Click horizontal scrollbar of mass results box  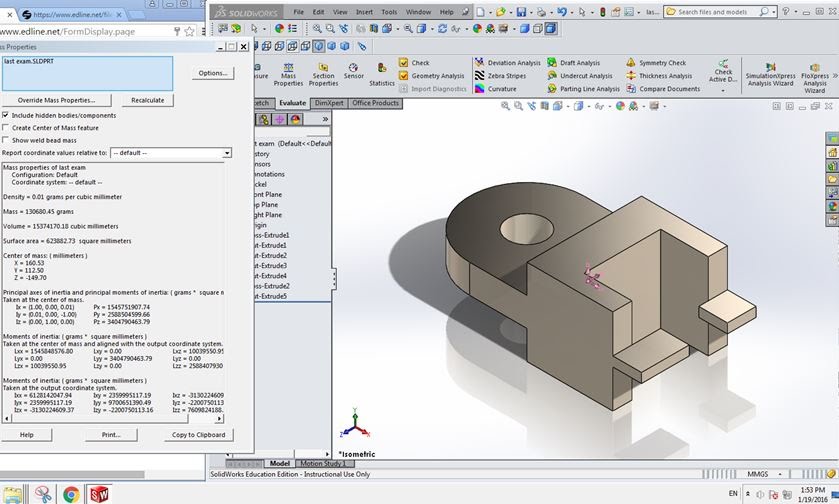[x=113, y=418]
